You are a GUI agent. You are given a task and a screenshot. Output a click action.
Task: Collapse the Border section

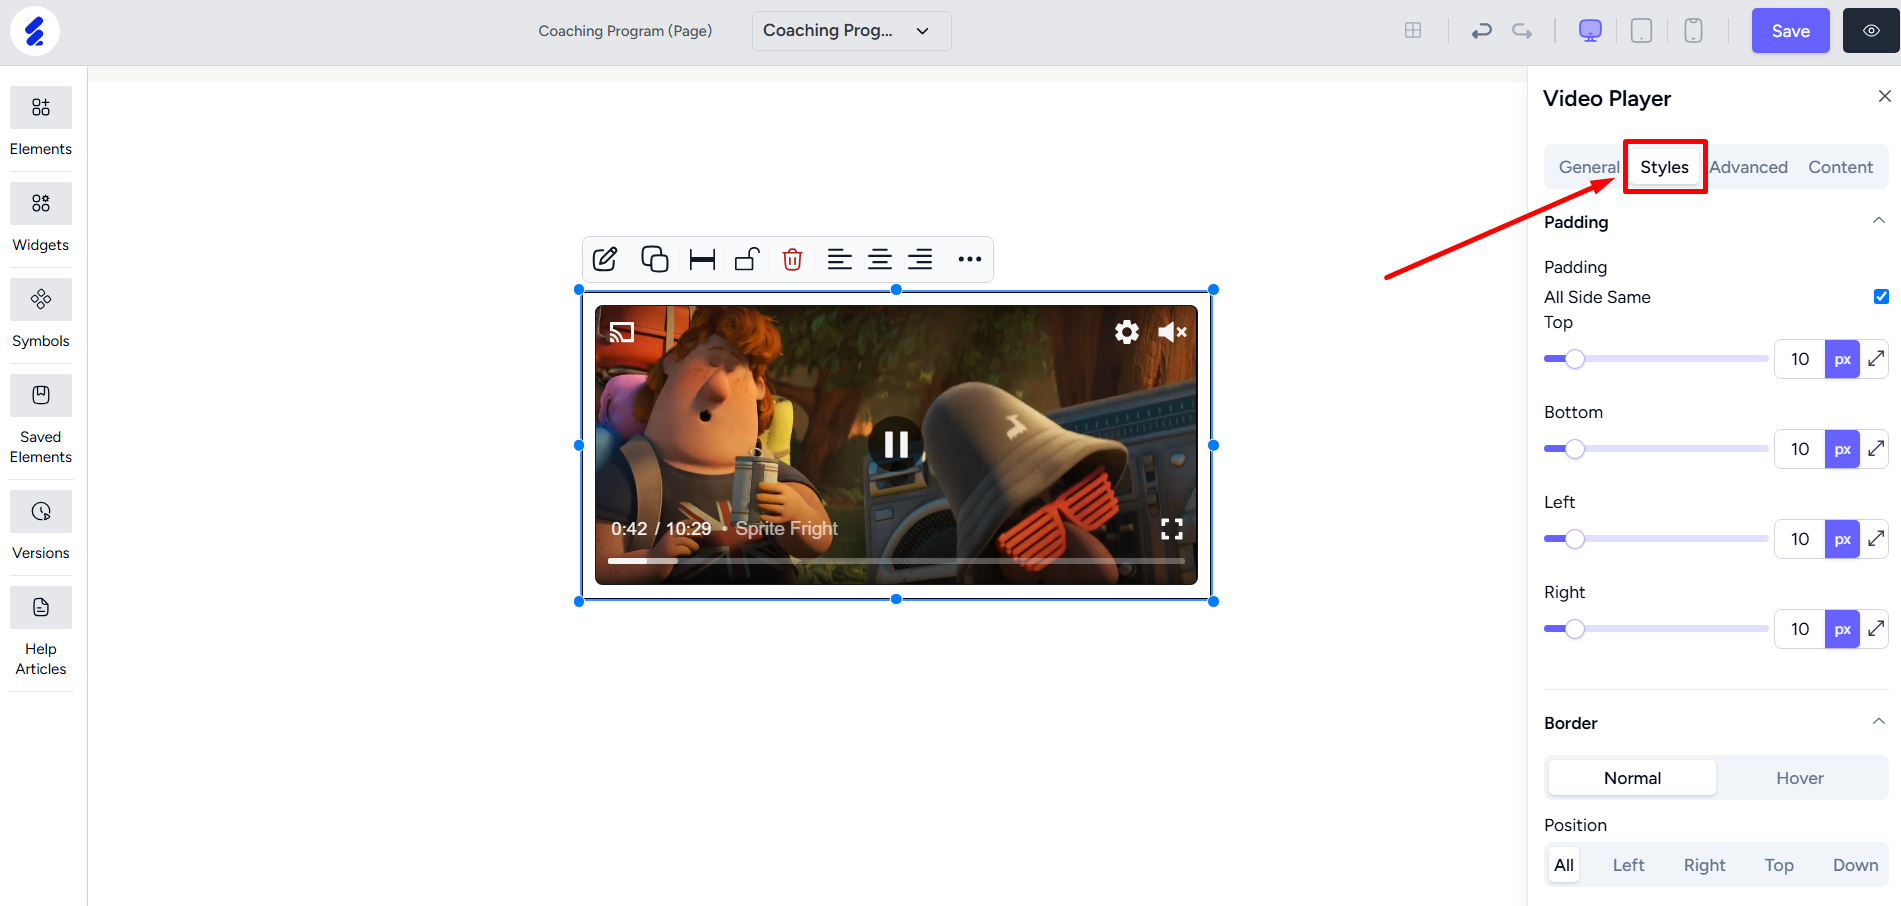(1879, 722)
